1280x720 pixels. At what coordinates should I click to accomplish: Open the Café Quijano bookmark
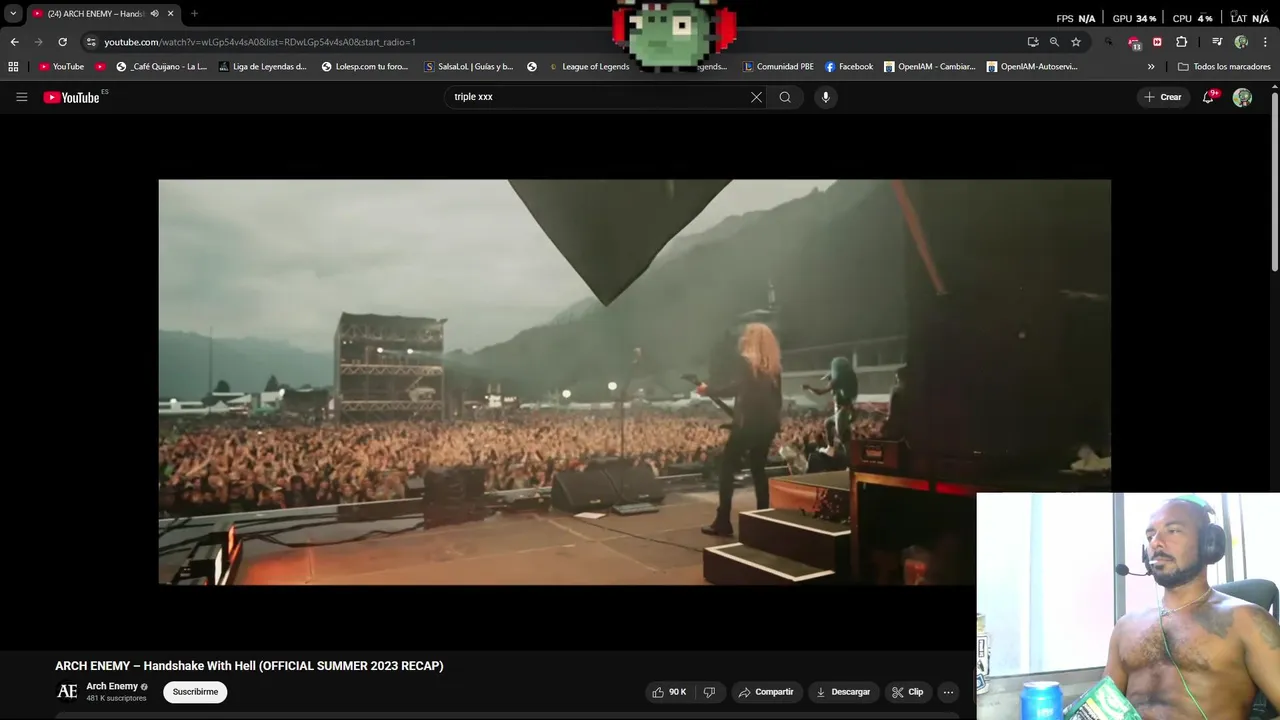tap(161, 67)
